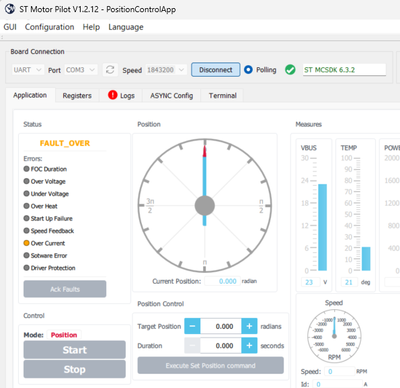Click the green connection check icon
Screen dimensions: 400x388
click(290, 70)
